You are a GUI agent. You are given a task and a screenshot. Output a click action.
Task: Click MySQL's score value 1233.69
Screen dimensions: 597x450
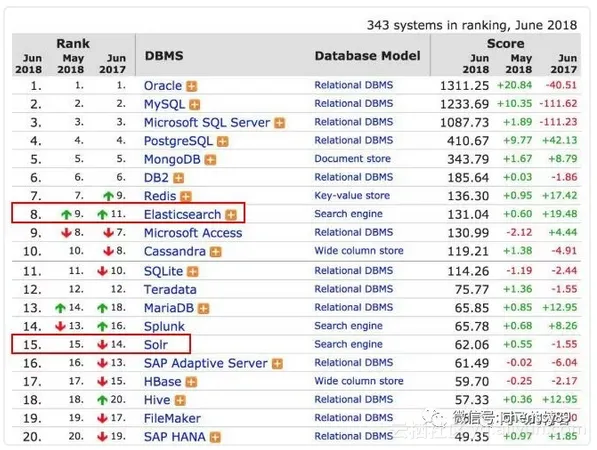click(x=464, y=104)
